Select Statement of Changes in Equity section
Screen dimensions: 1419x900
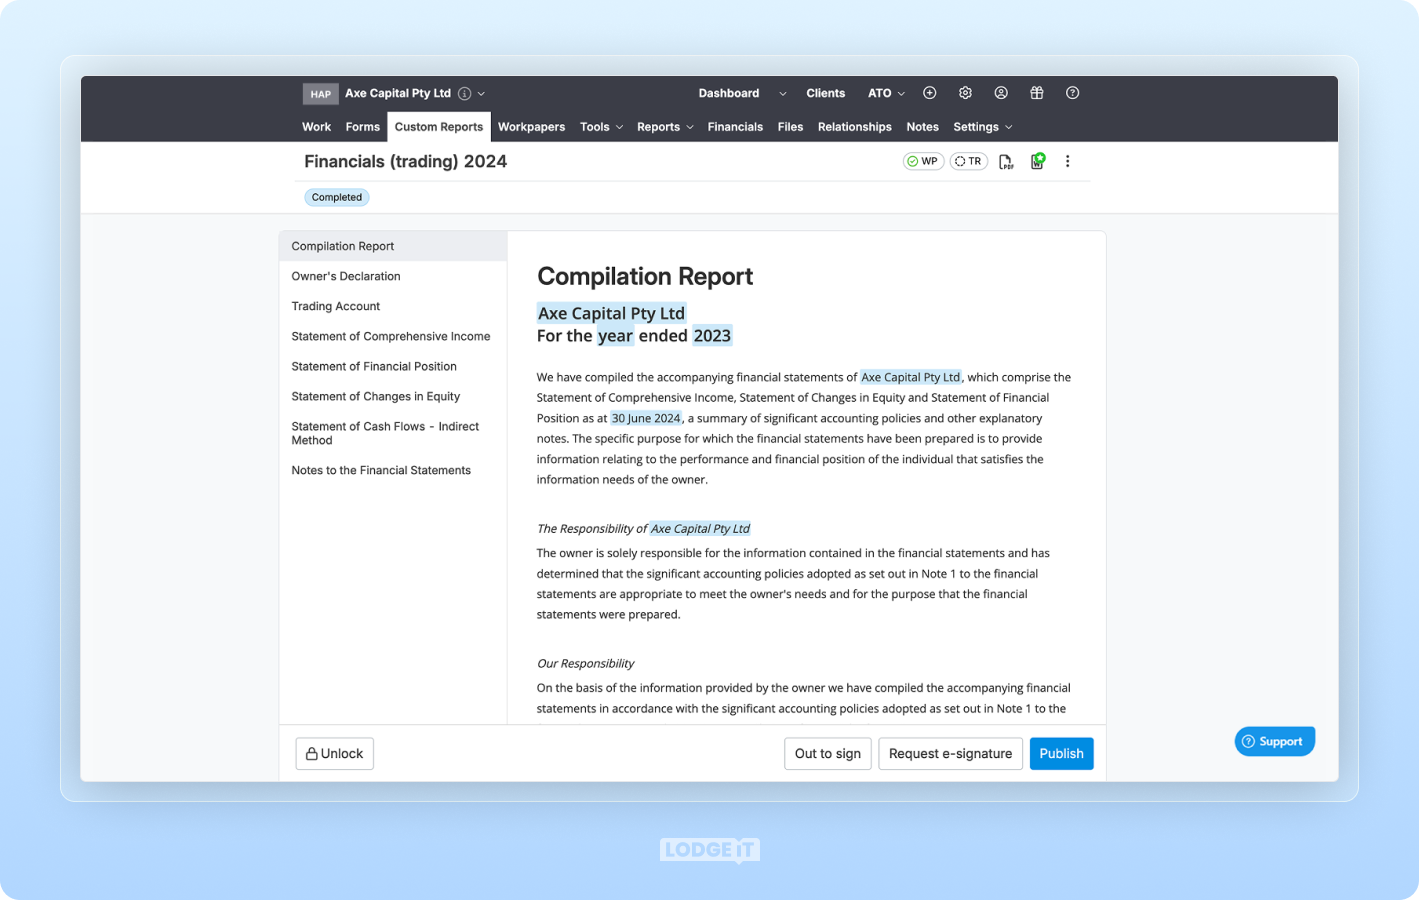click(375, 396)
